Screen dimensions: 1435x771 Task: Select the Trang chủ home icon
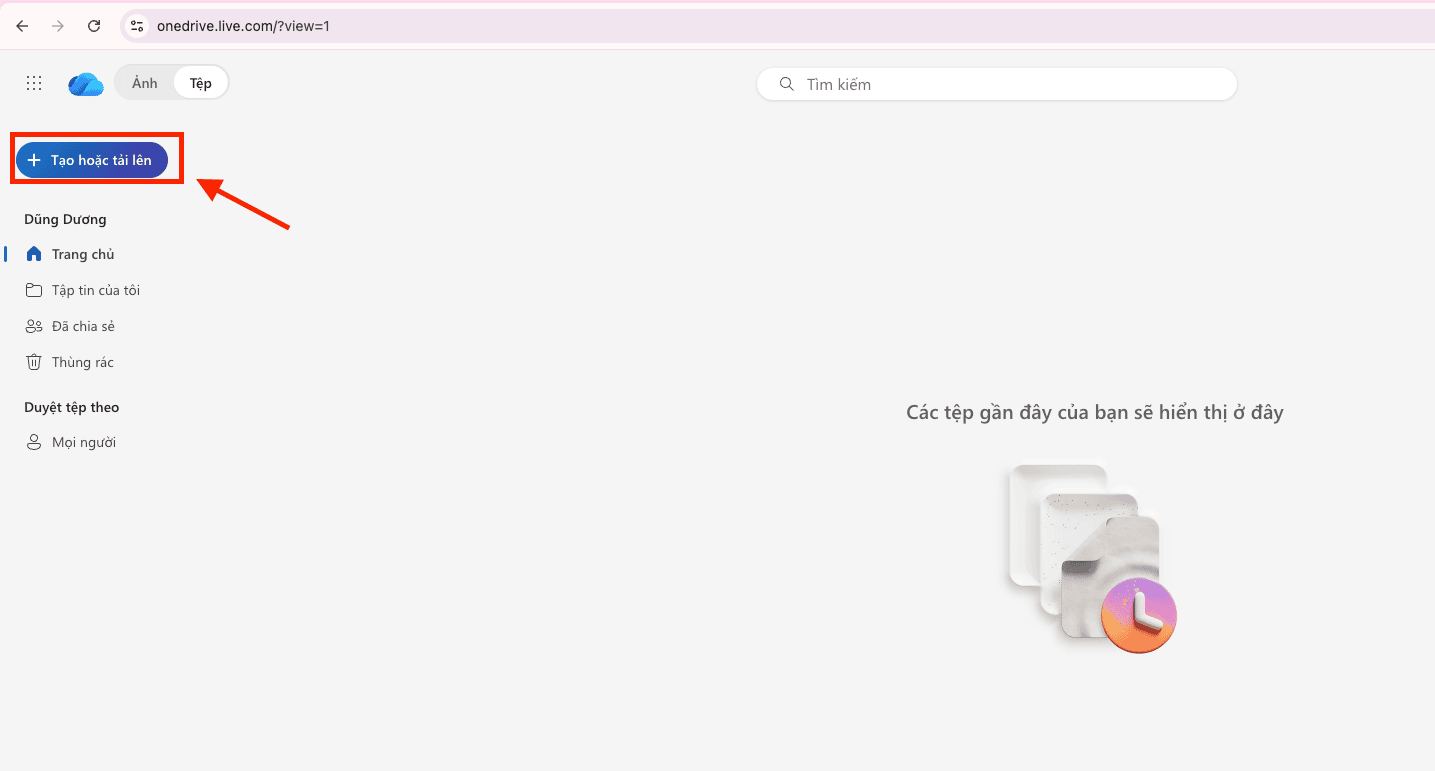point(35,253)
